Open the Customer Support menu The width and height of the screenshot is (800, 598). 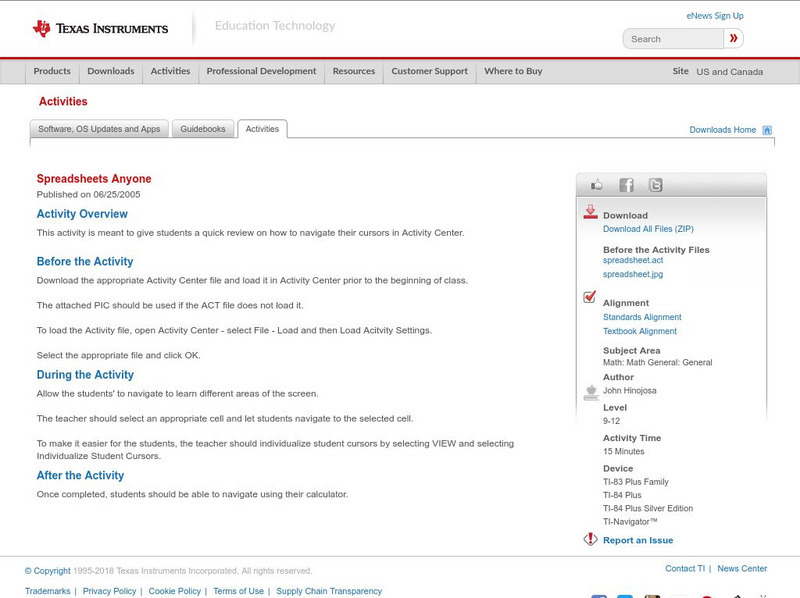430,71
